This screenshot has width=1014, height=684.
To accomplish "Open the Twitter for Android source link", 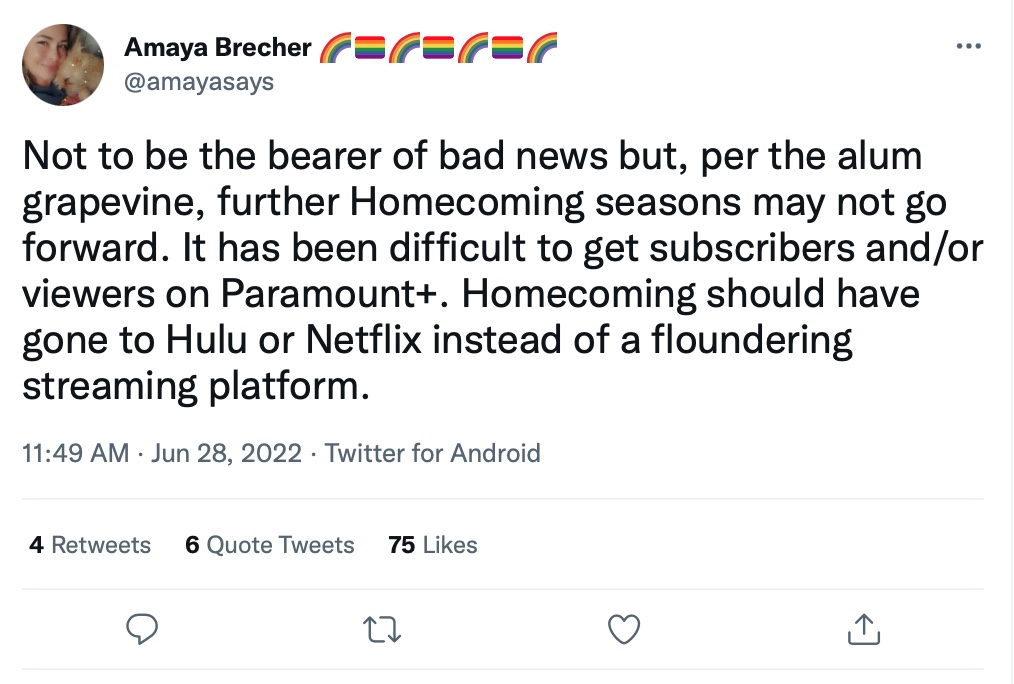I will [432, 453].
